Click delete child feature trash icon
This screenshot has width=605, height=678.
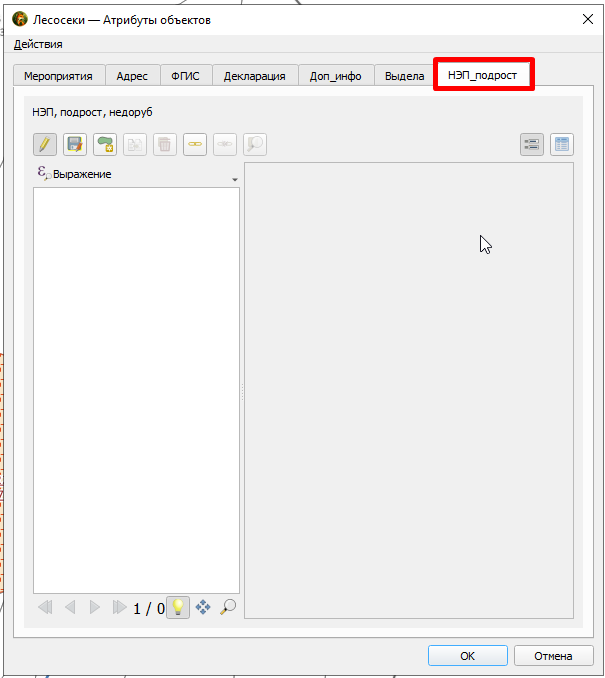[165, 144]
